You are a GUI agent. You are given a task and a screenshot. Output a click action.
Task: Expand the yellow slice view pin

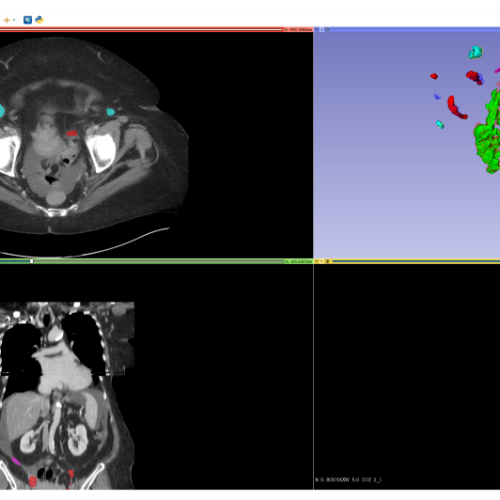click(x=317, y=261)
